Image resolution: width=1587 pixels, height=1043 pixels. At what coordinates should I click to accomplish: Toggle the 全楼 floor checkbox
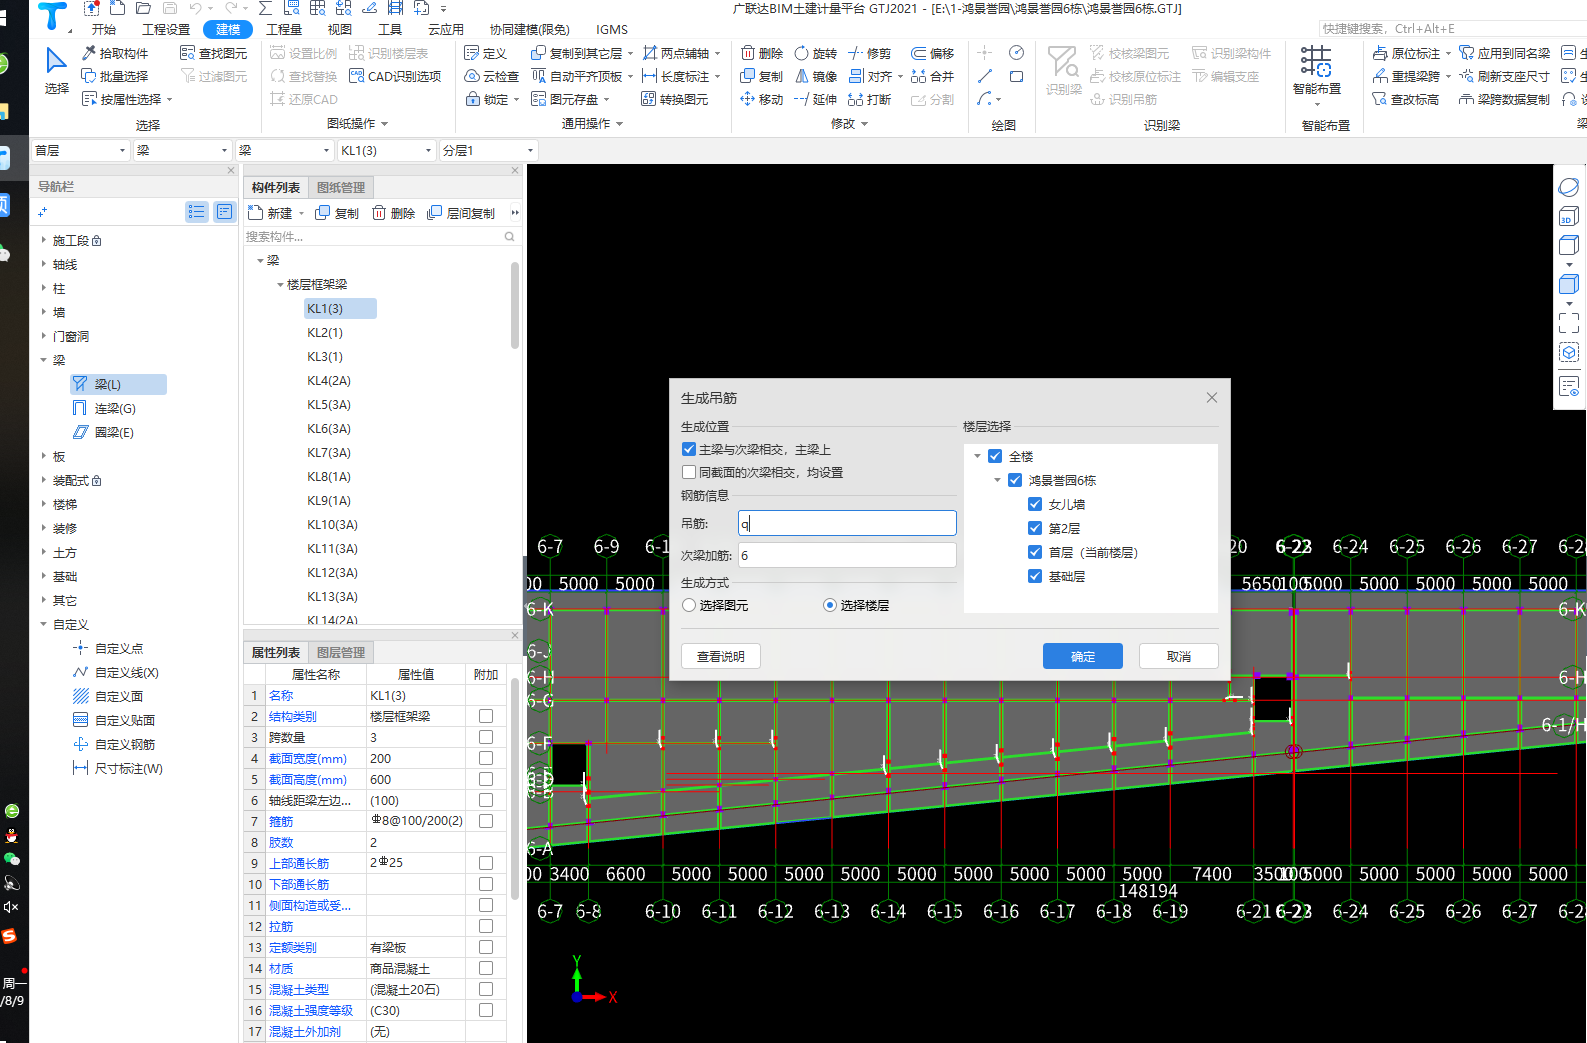(995, 456)
